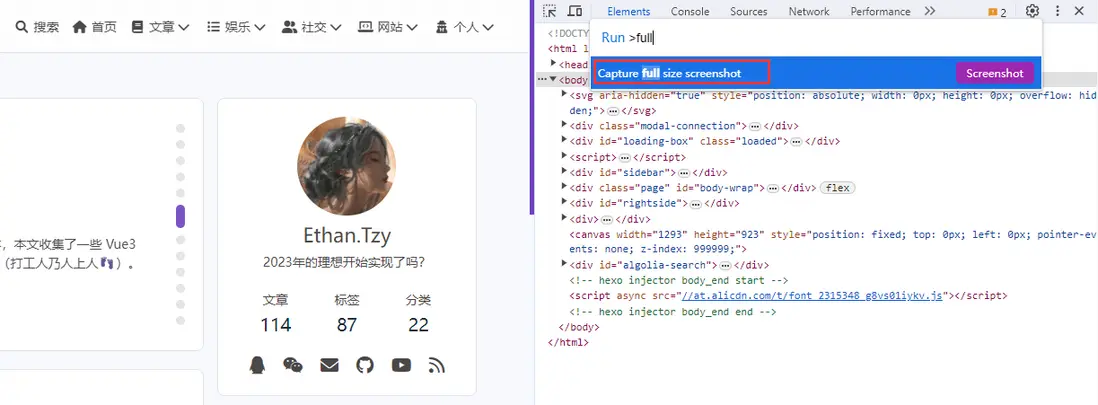
Task: Open the RSS feed icon
Action: pyautogui.click(x=437, y=365)
